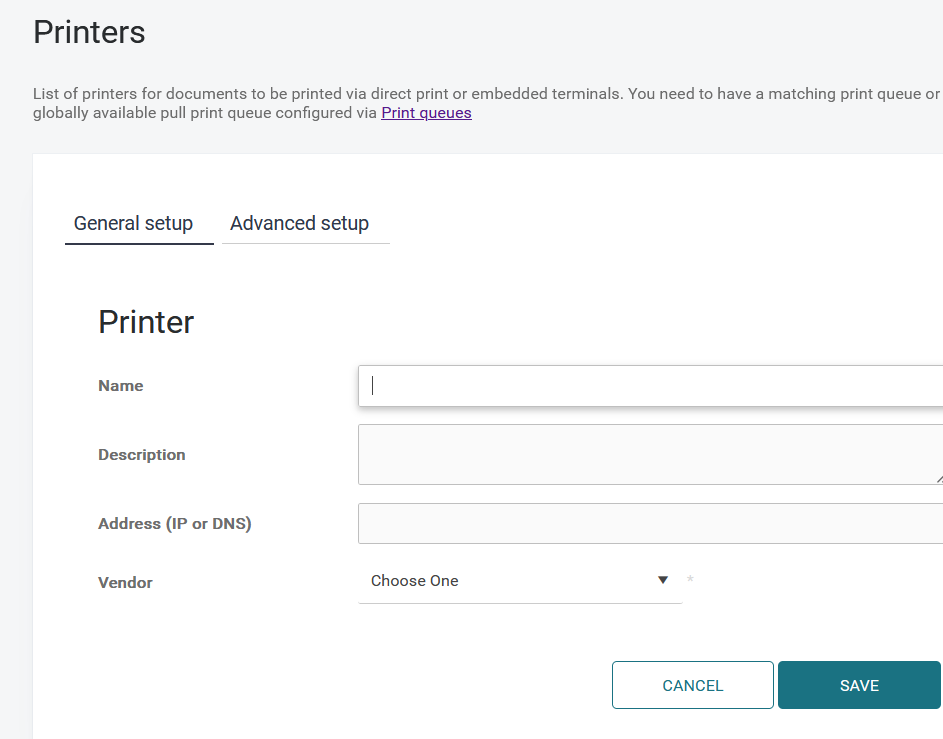
Task: Click the Name field label
Action: click(121, 386)
